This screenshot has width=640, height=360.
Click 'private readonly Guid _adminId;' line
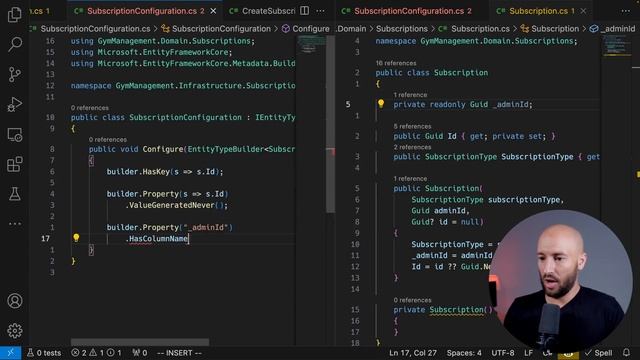(x=463, y=104)
